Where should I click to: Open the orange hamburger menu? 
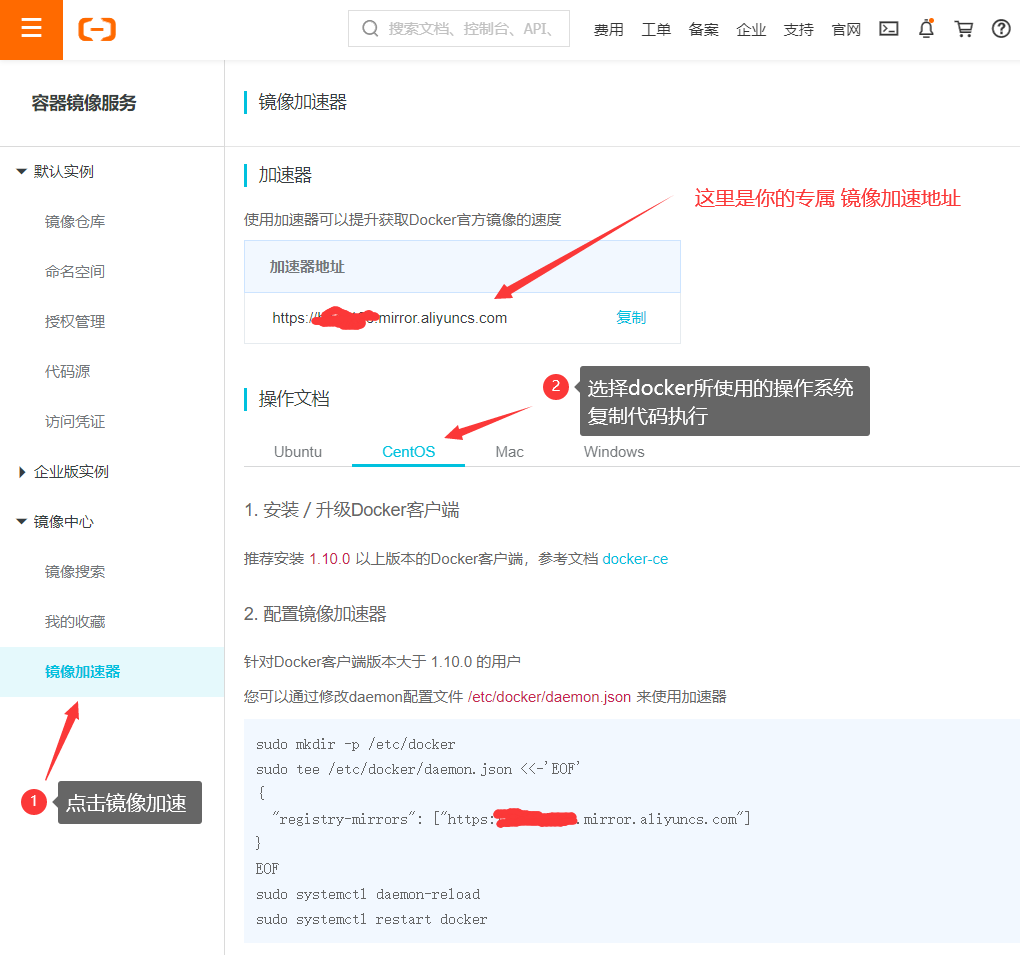(31, 29)
